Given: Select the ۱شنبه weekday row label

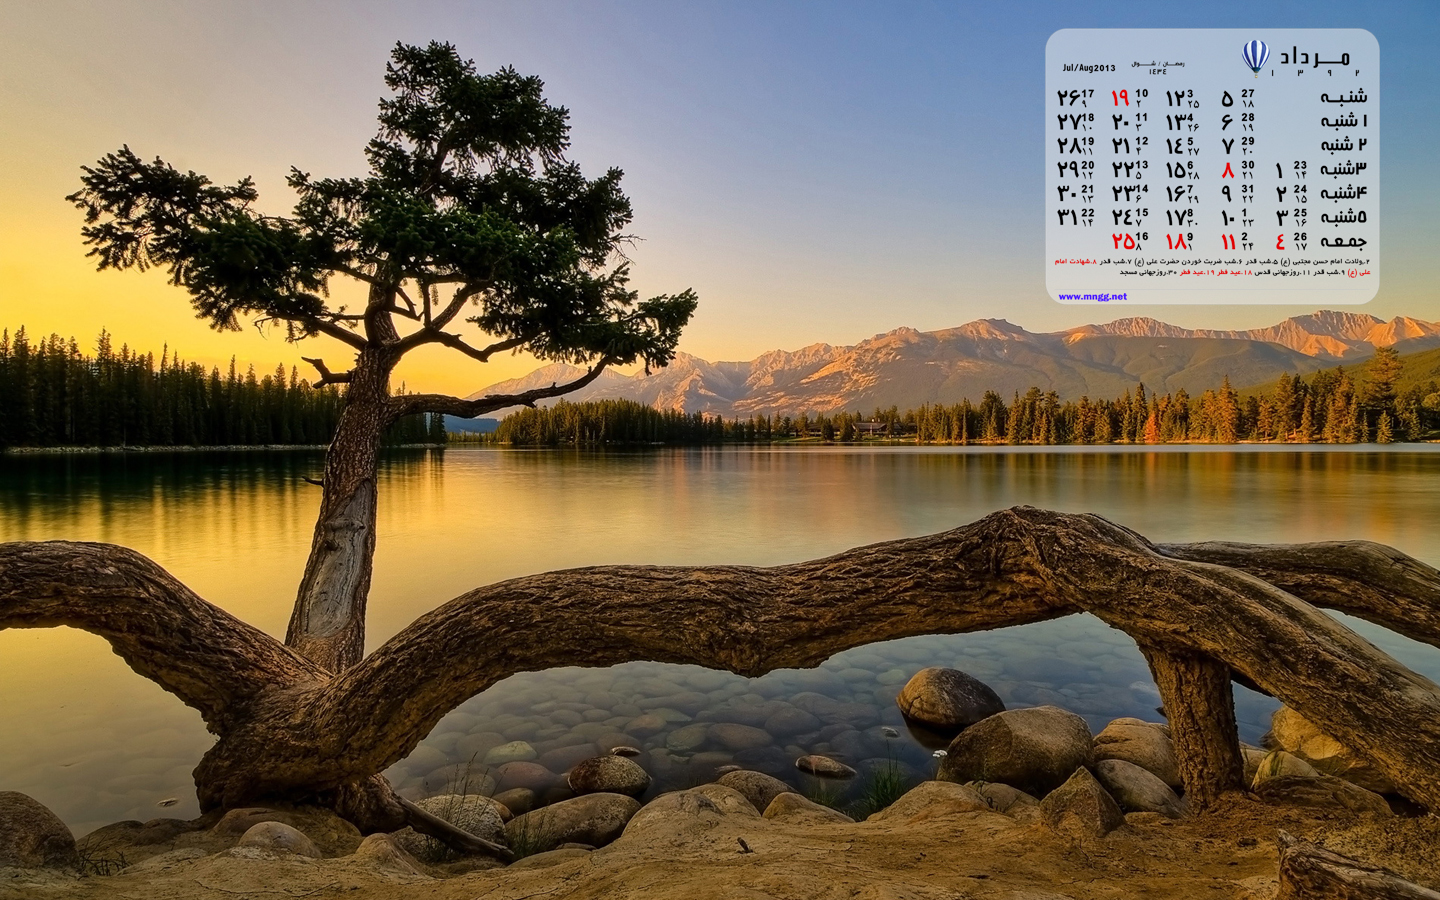Looking at the screenshot, I should (1344, 121).
